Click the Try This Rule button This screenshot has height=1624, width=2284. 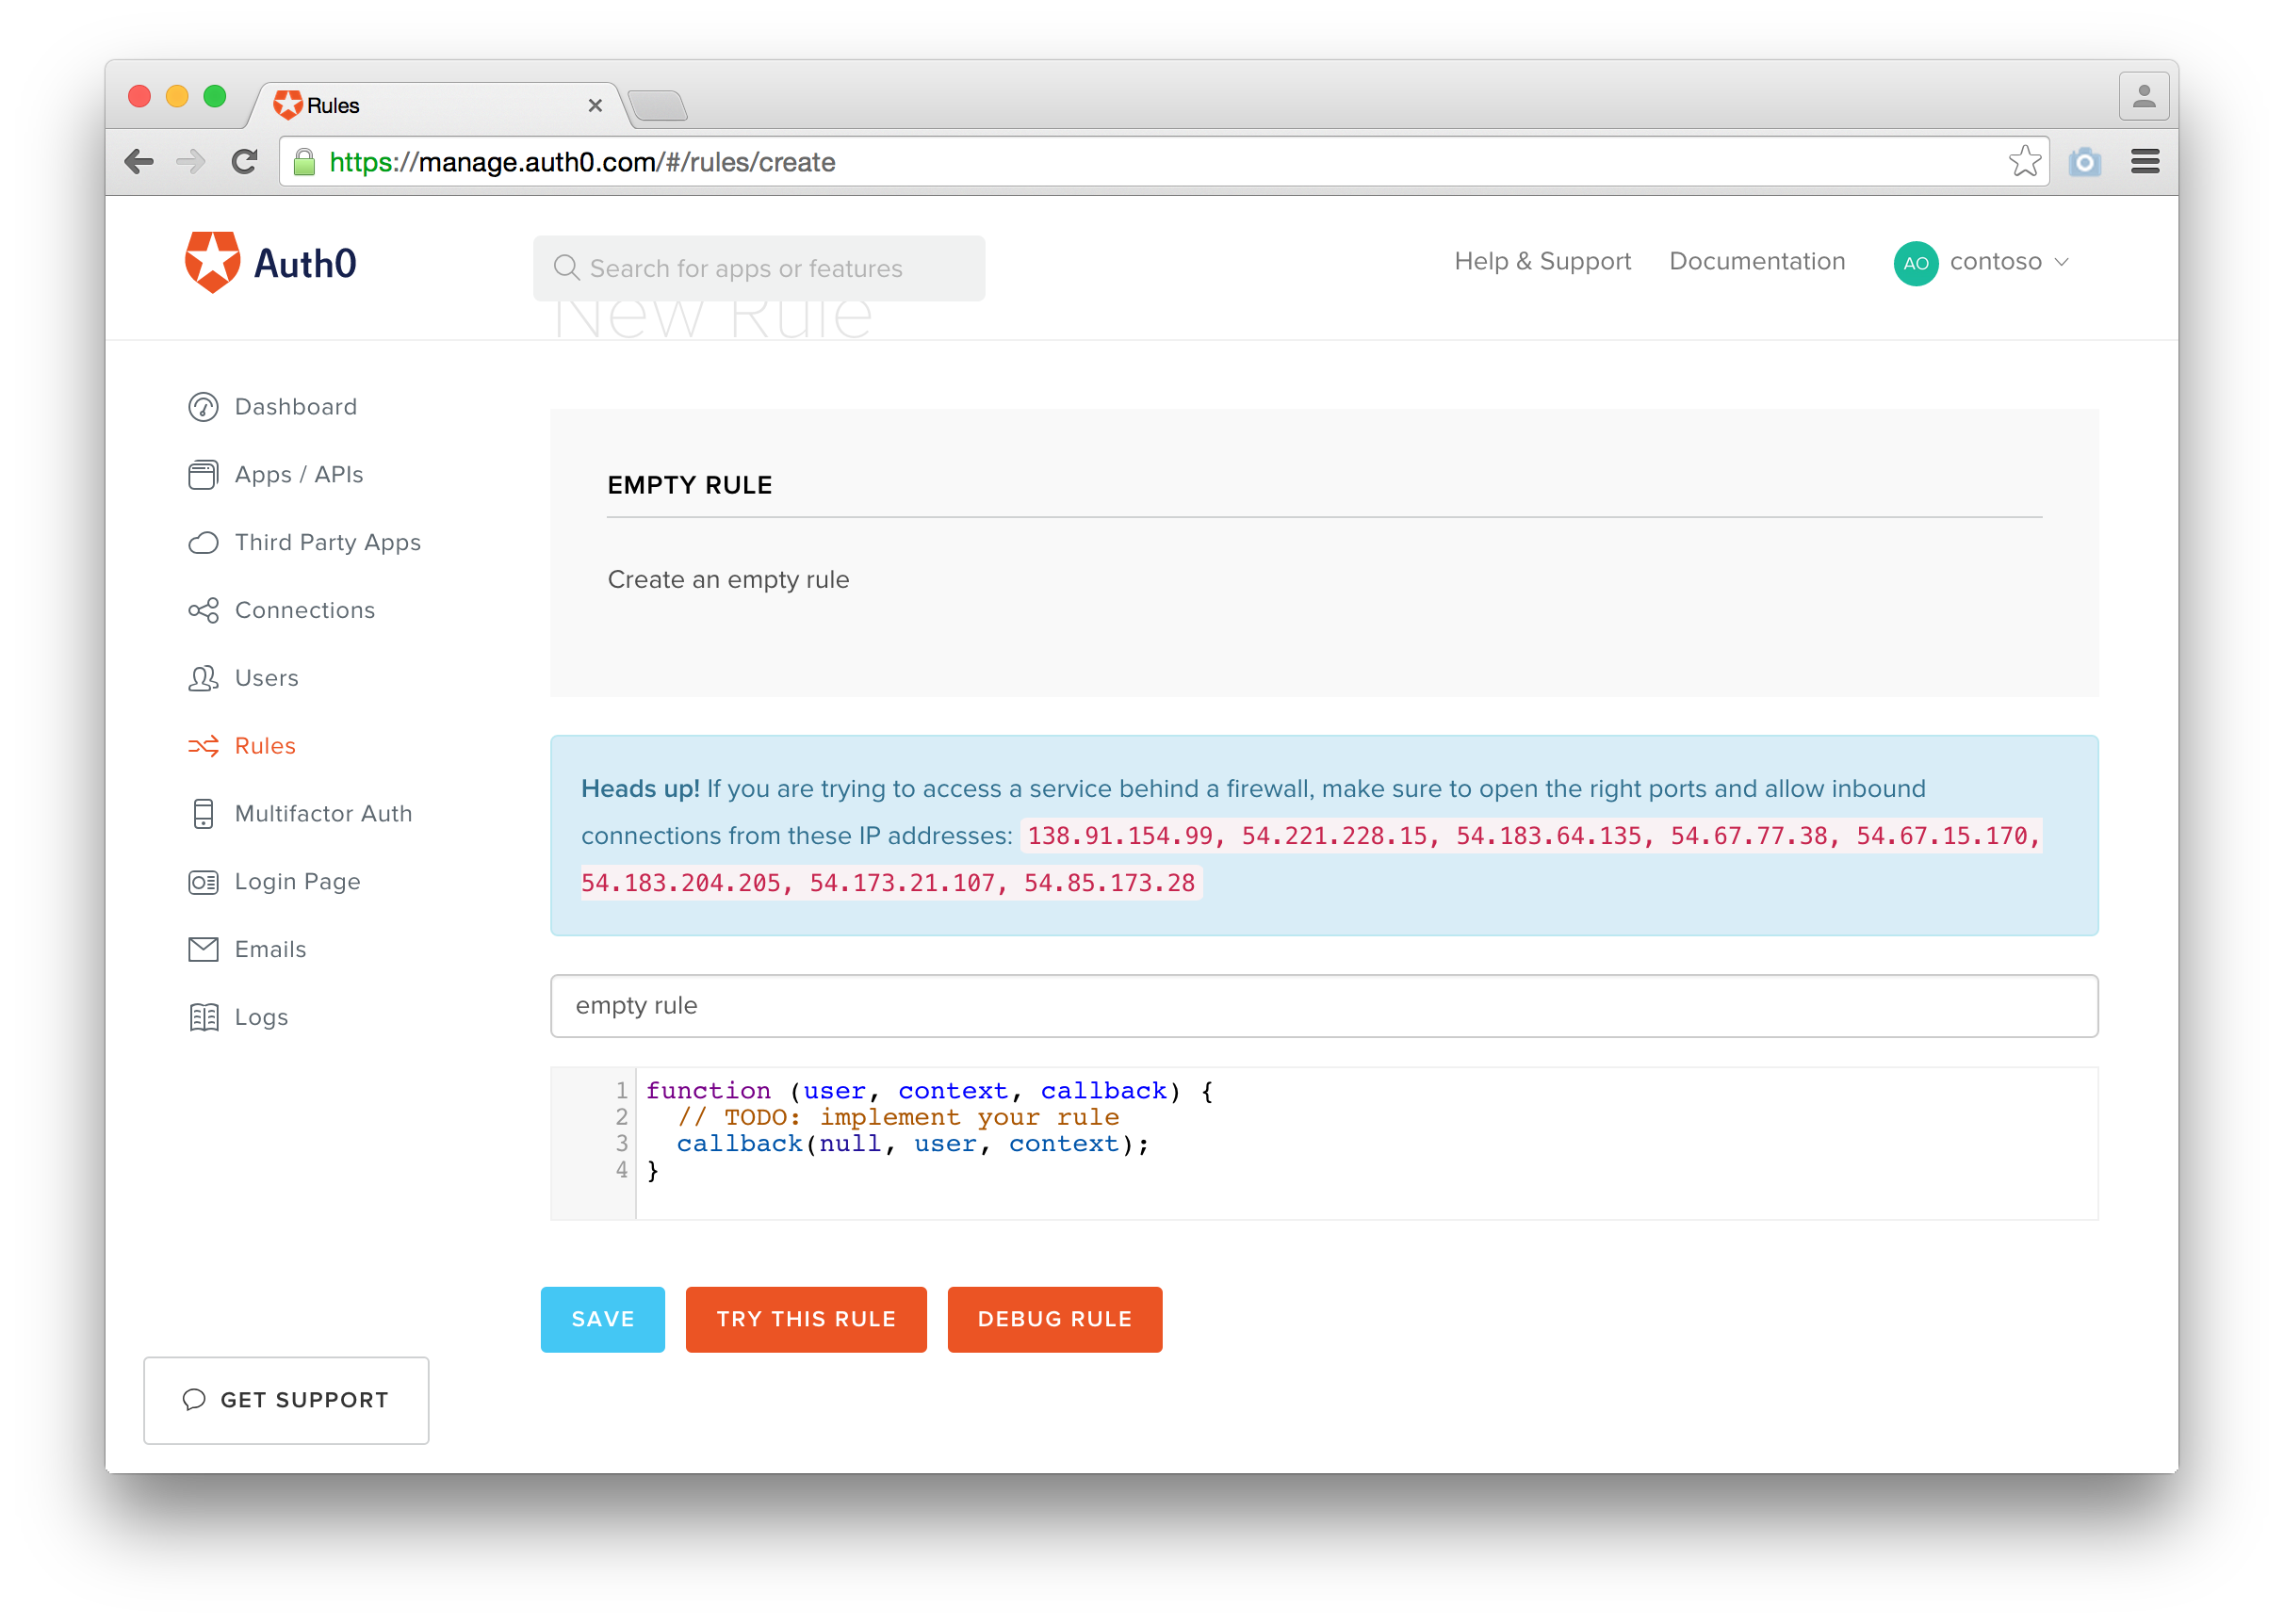click(x=806, y=1319)
